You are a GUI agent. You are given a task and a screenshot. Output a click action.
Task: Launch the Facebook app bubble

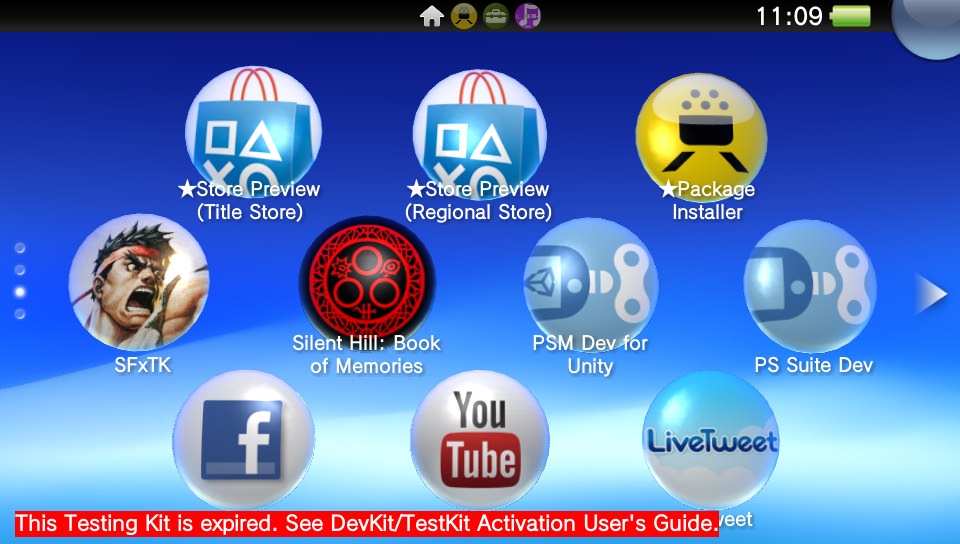click(244, 439)
